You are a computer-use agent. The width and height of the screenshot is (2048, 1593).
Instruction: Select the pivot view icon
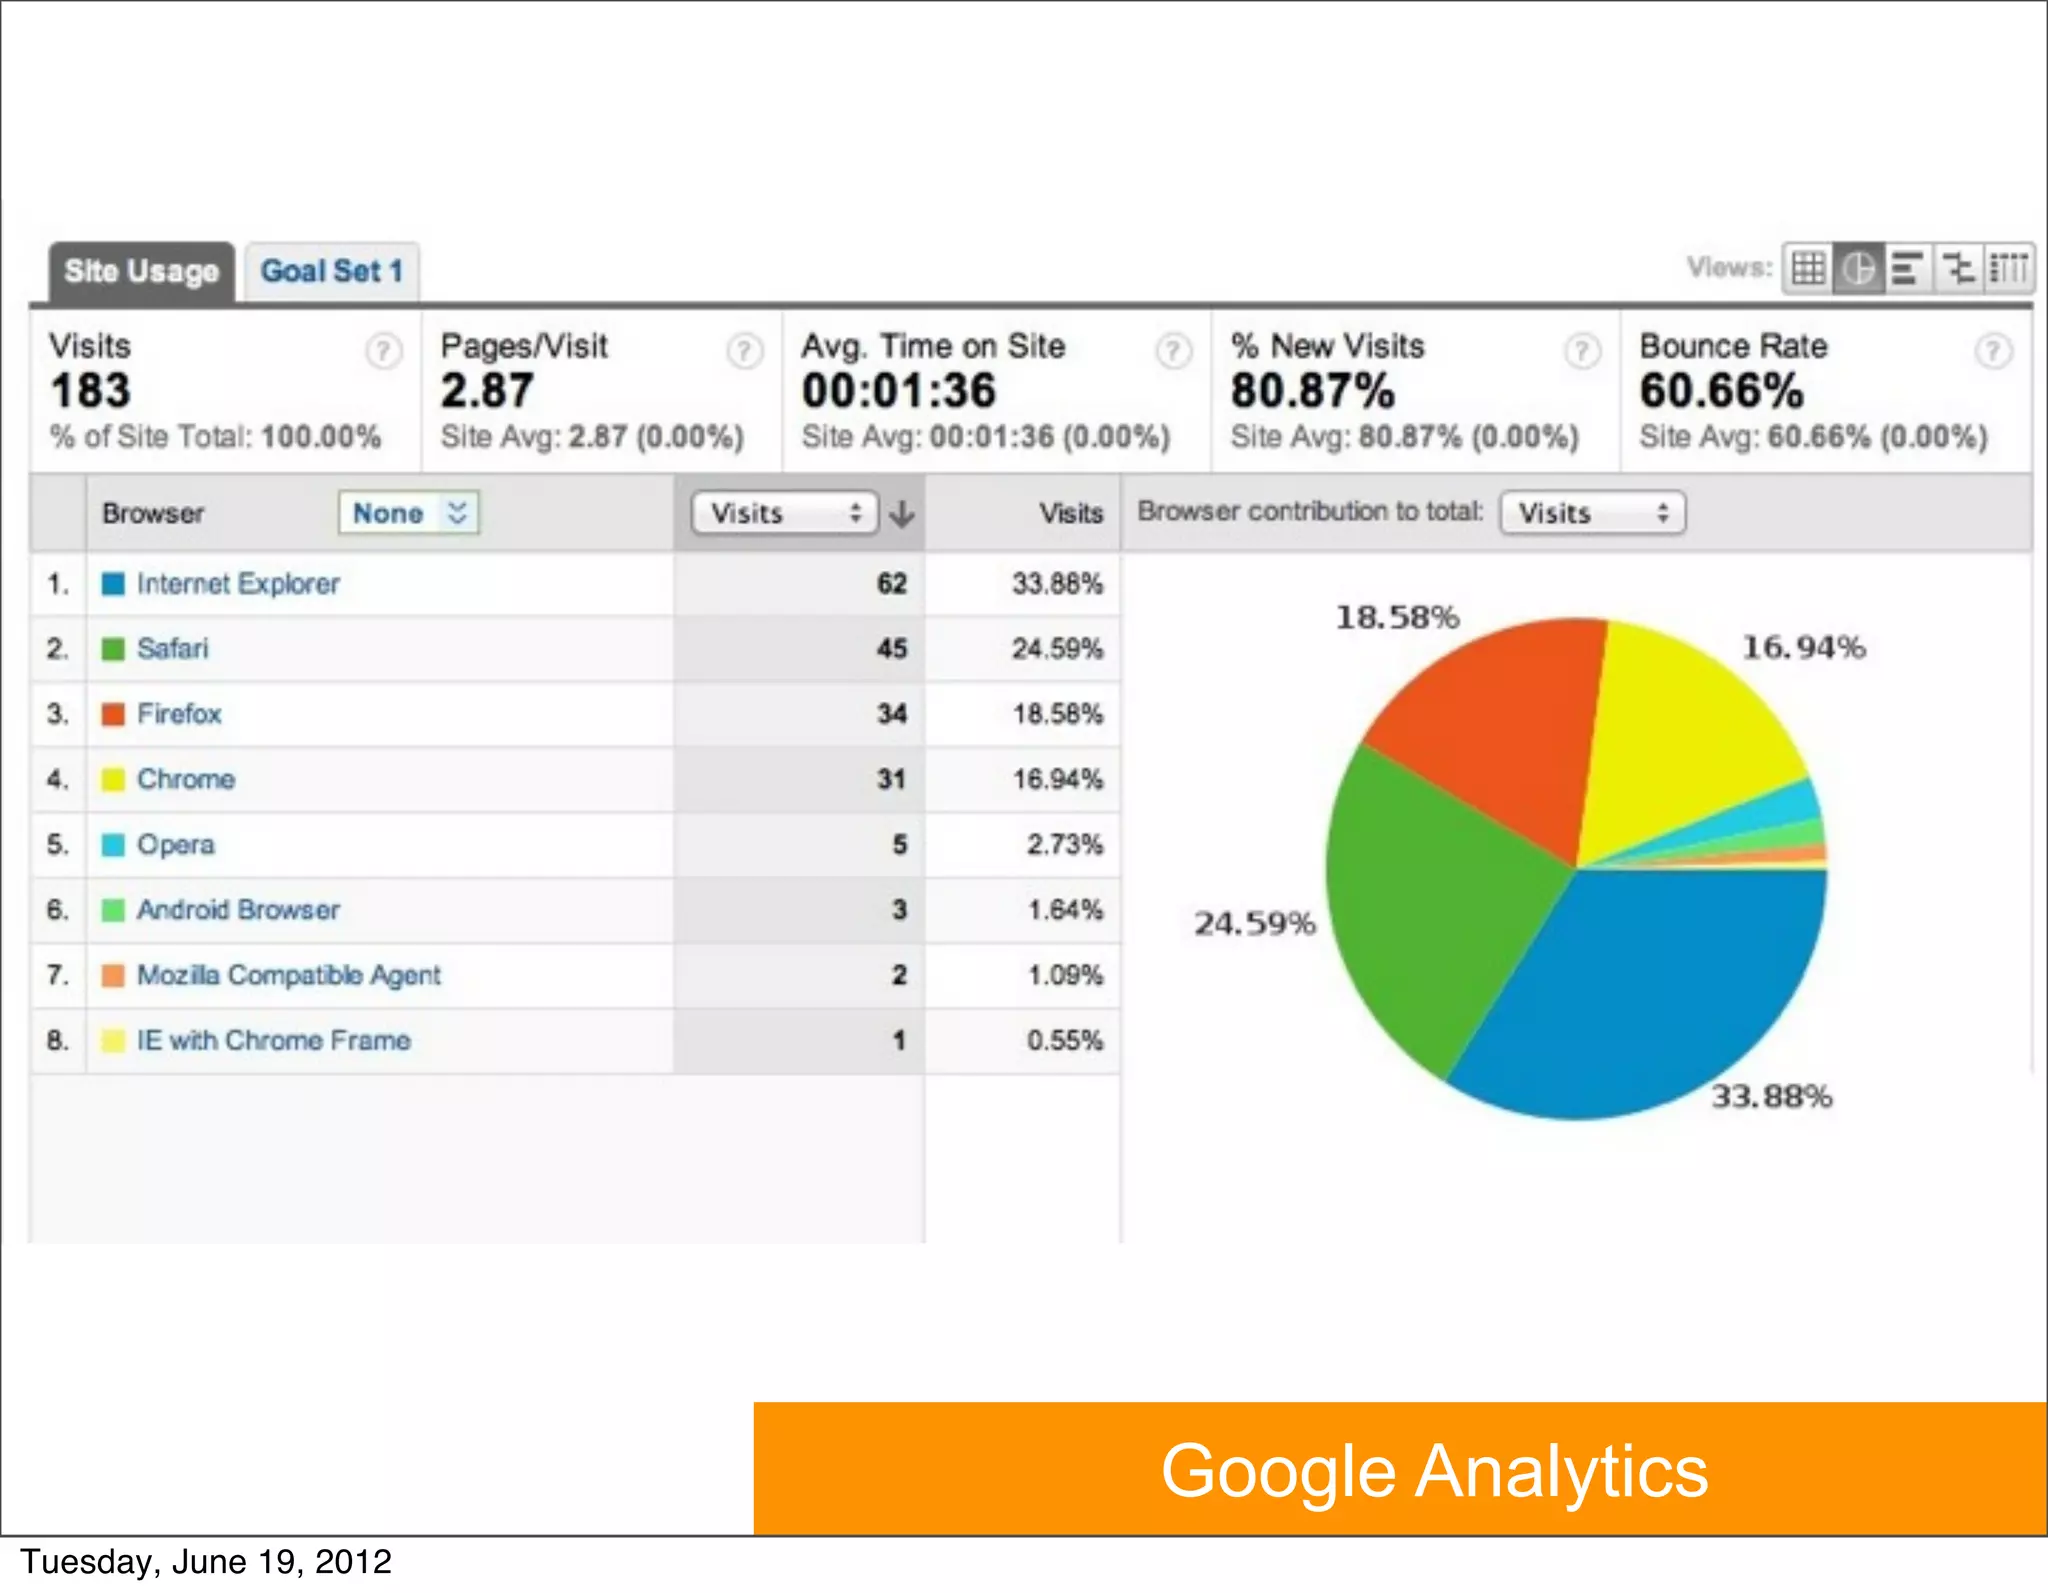point(2008,268)
